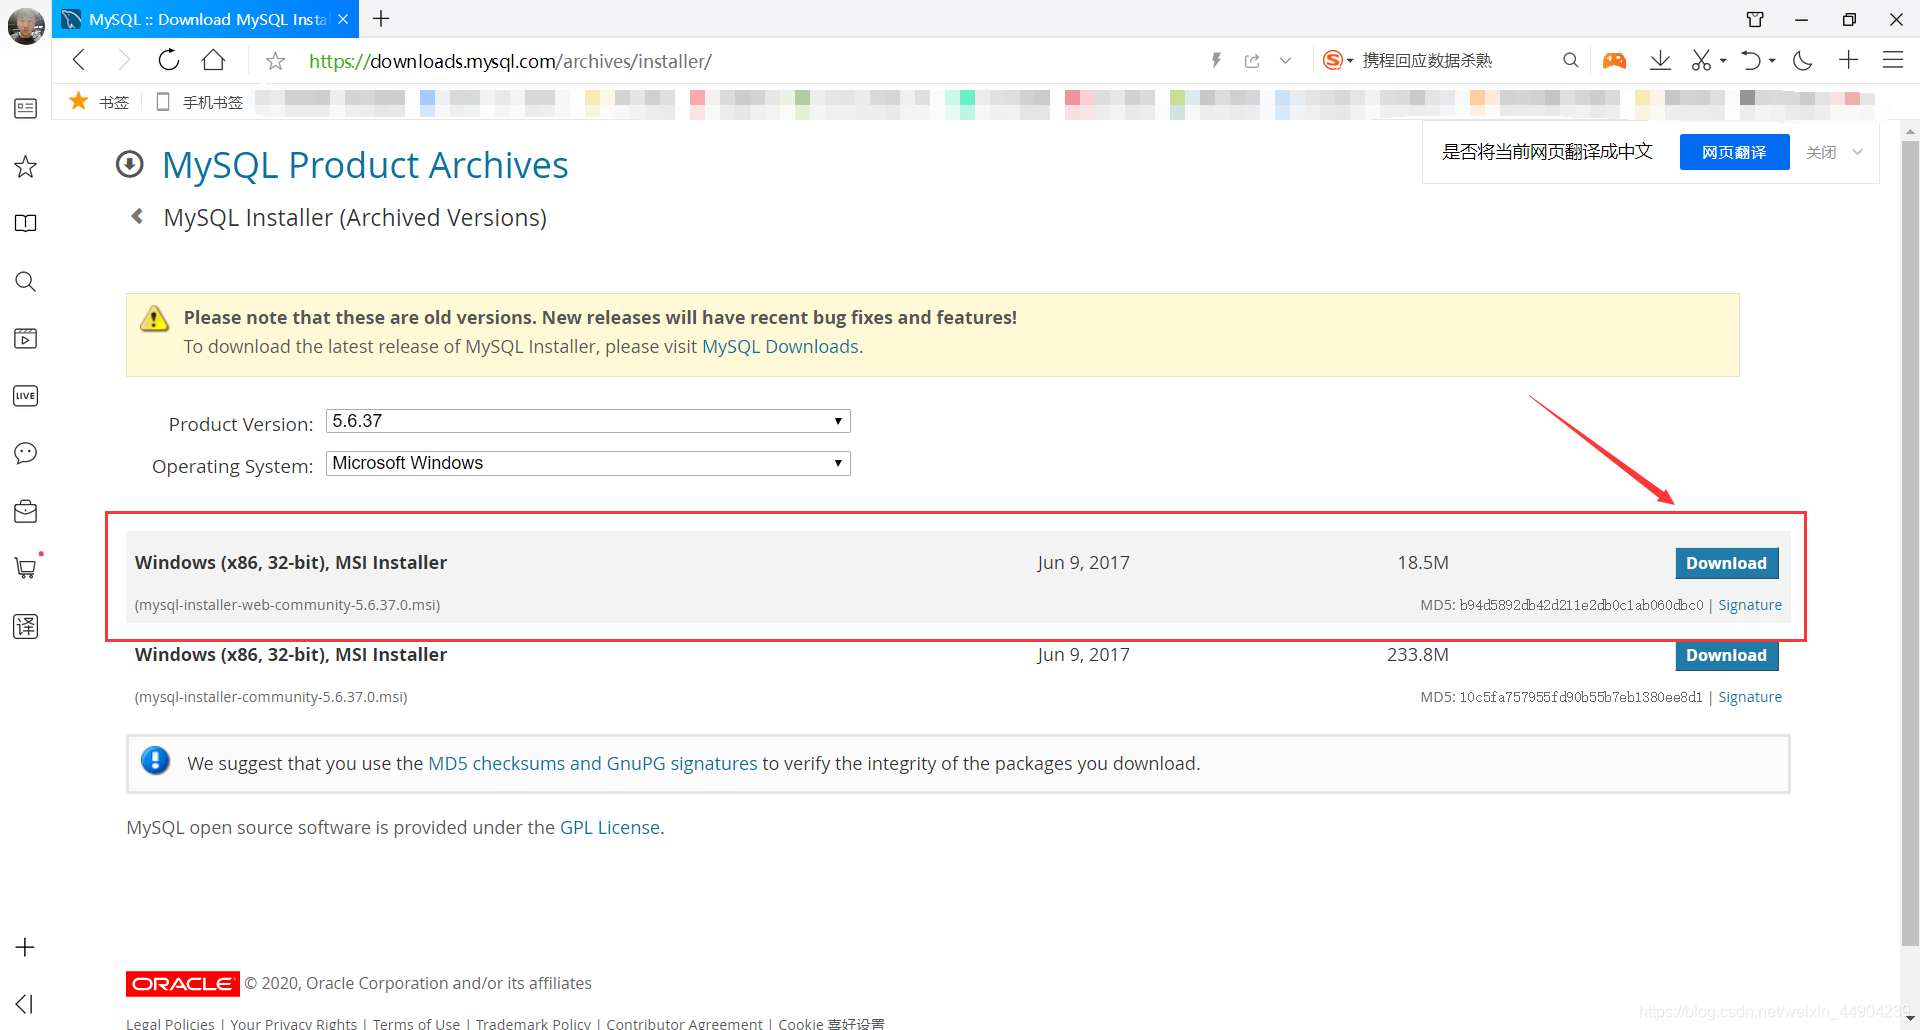
Task: Open the 手机书签 mobile bookmarks
Action: (x=199, y=102)
